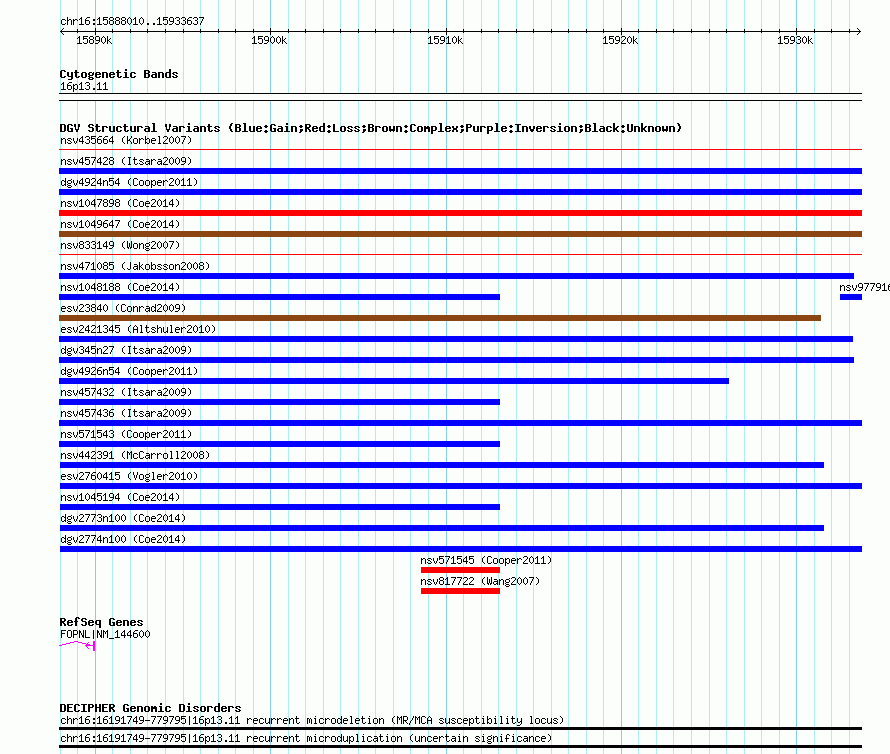Select the dgv4926n54 (Cooper2011) gain bar
Screen dimensions: 890x754
pos(394,381)
